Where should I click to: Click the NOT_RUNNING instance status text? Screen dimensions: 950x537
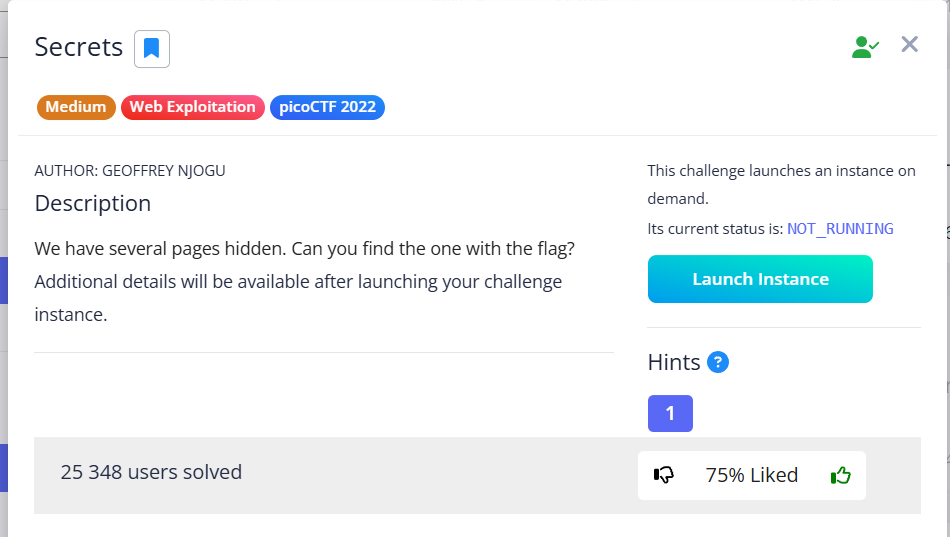[x=840, y=228]
